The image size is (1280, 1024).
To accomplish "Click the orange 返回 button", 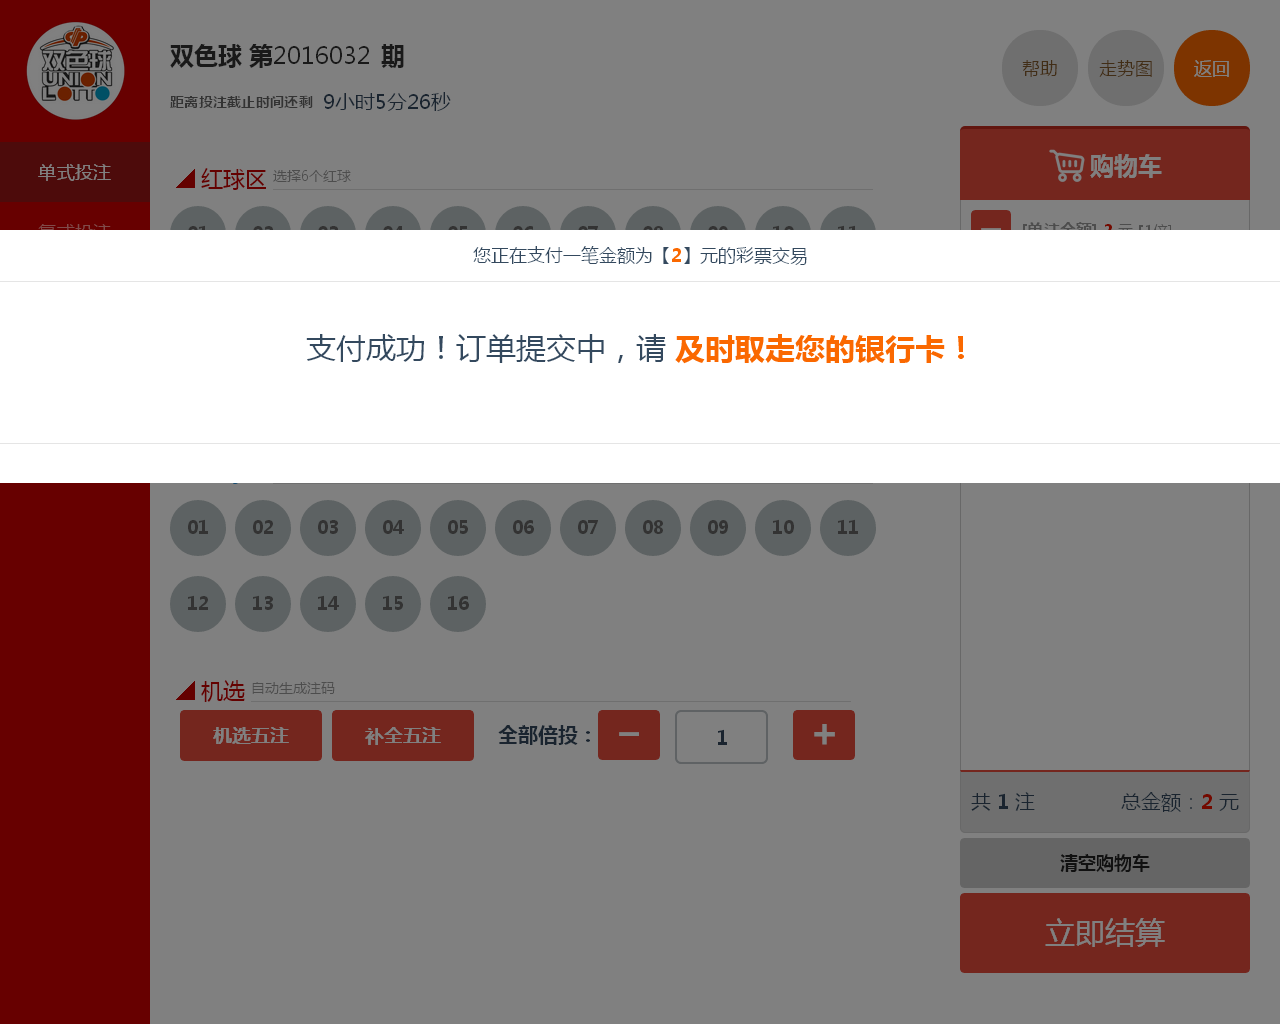I will (x=1212, y=68).
